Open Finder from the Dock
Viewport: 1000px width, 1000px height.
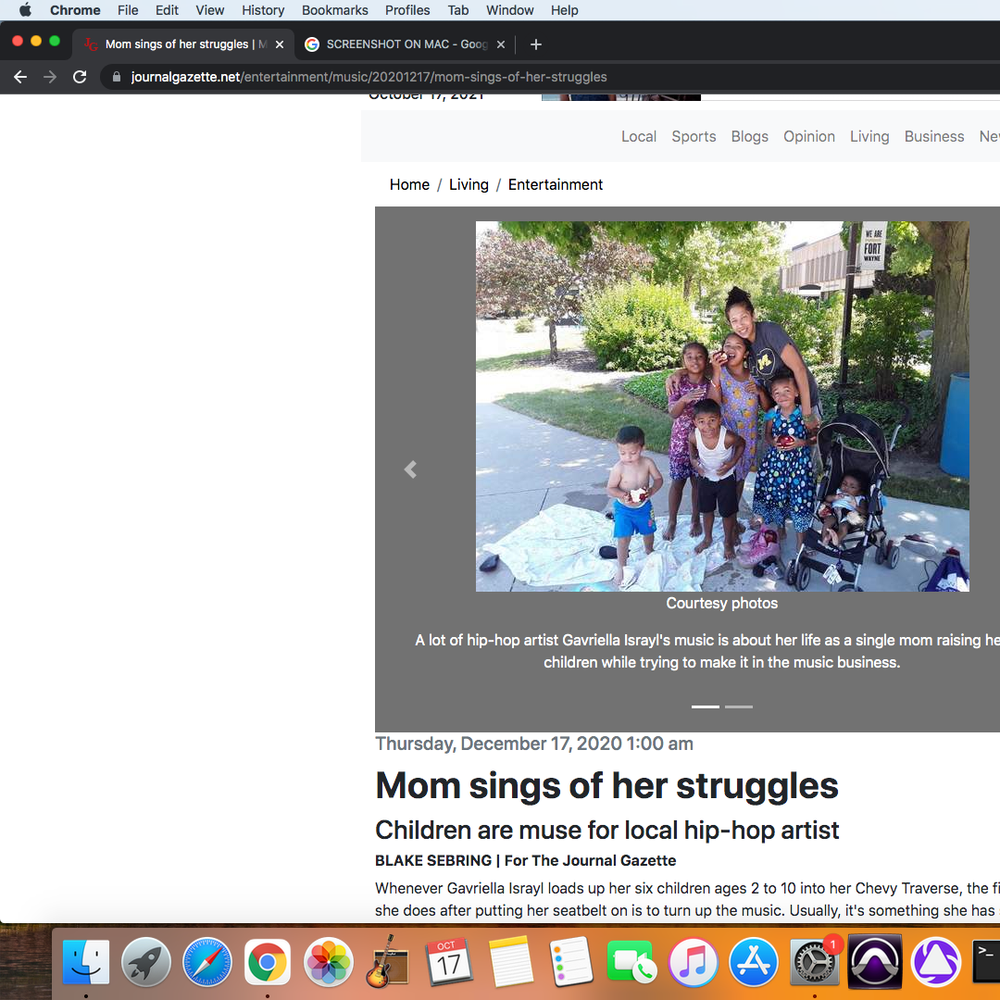86,962
